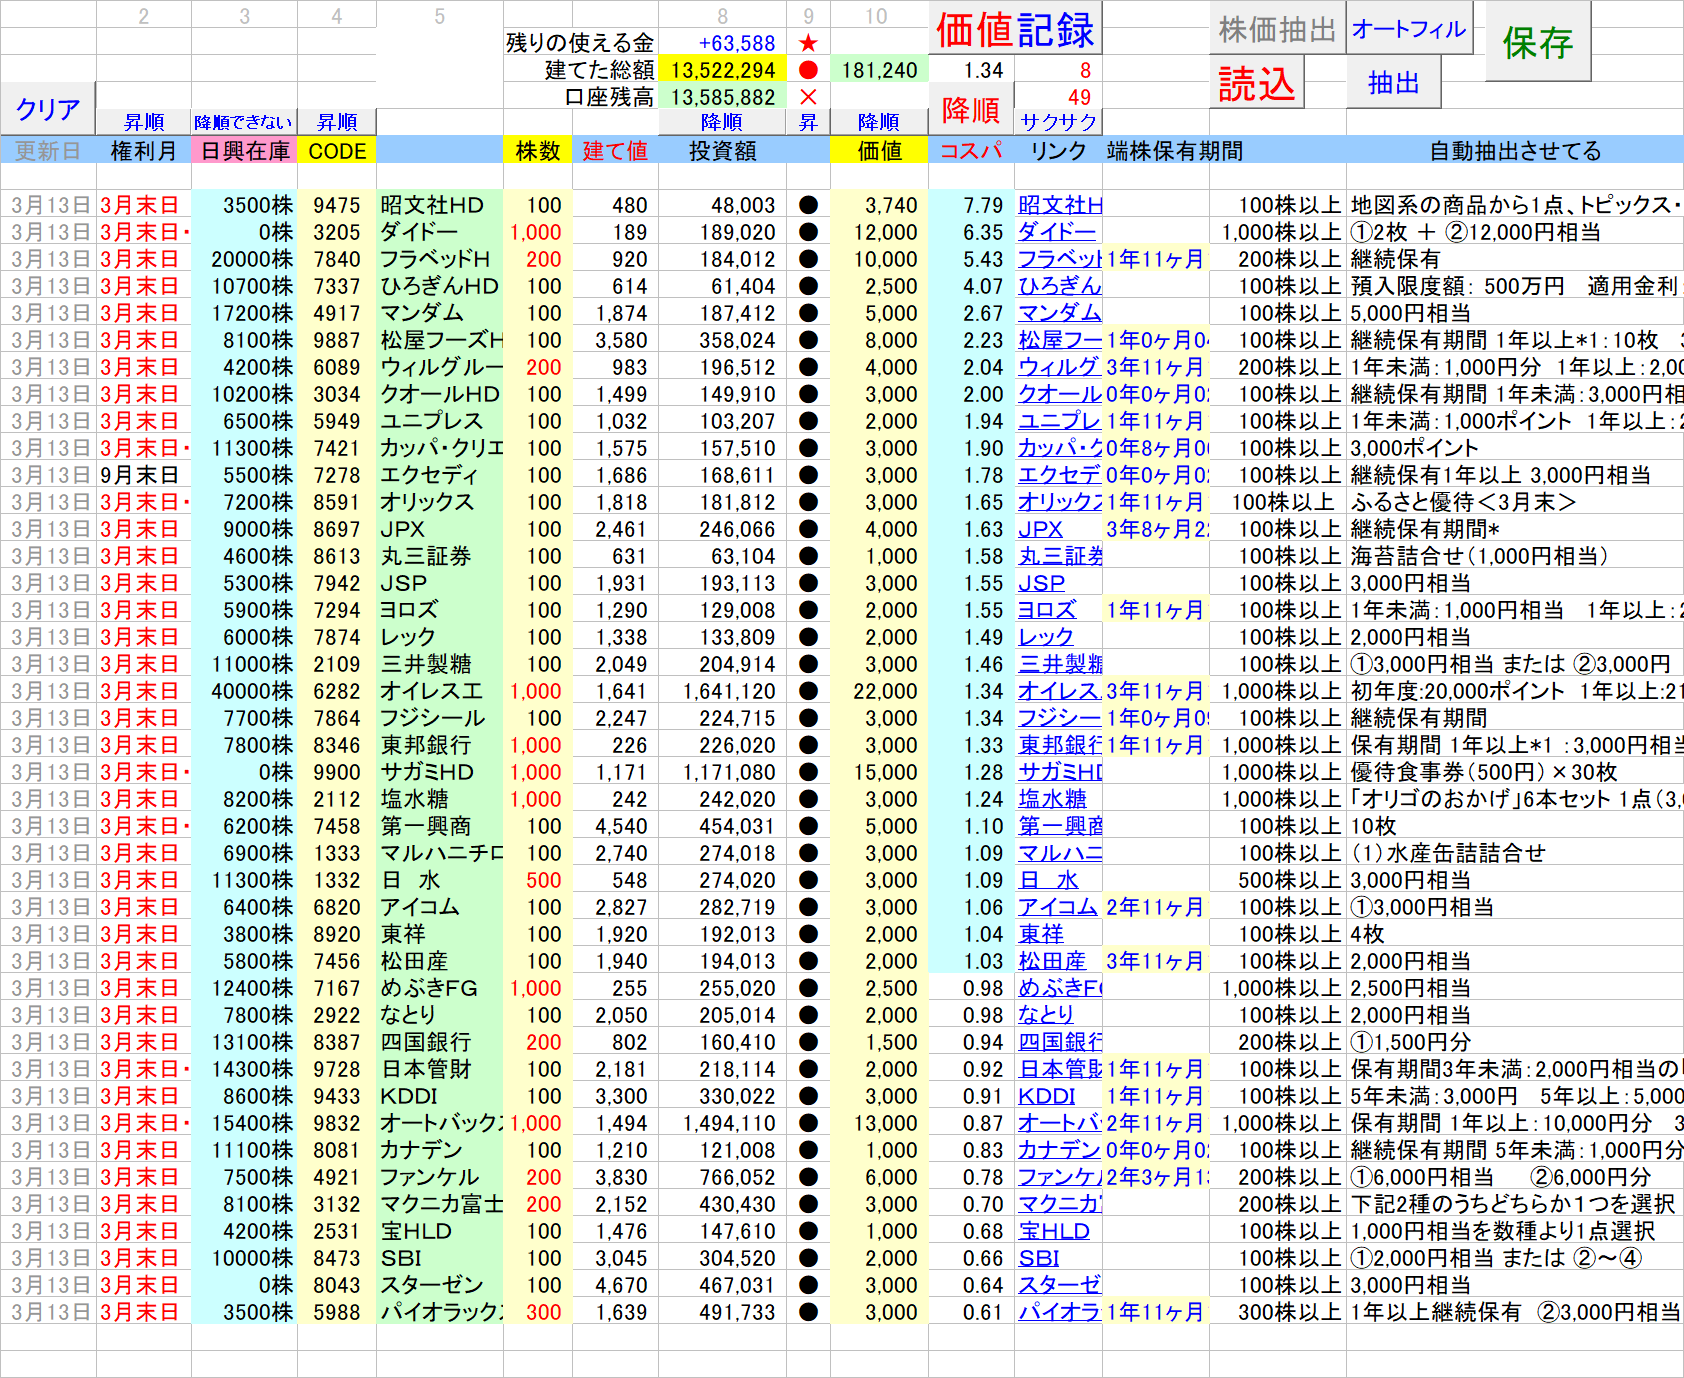Click the クリア button
This screenshot has height=1378, width=1684.
(48, 109)
